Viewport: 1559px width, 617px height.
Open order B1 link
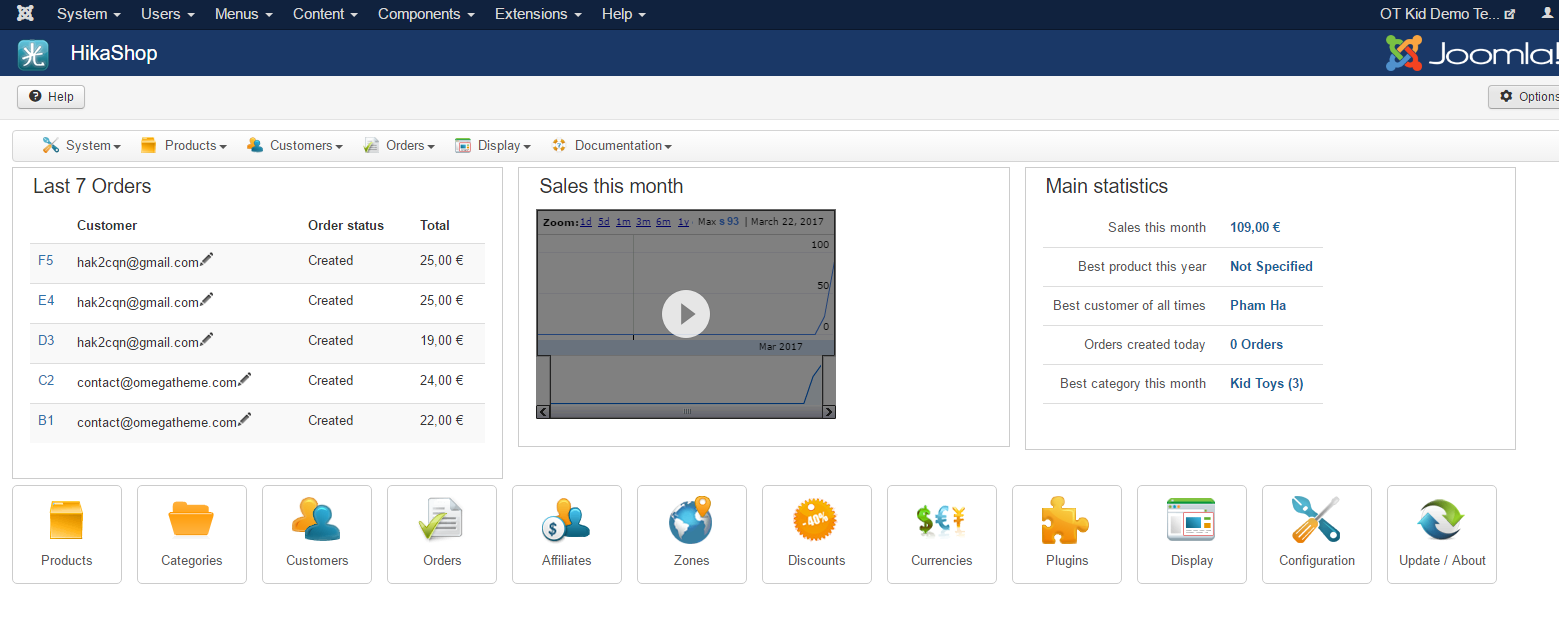pos(46,420)
